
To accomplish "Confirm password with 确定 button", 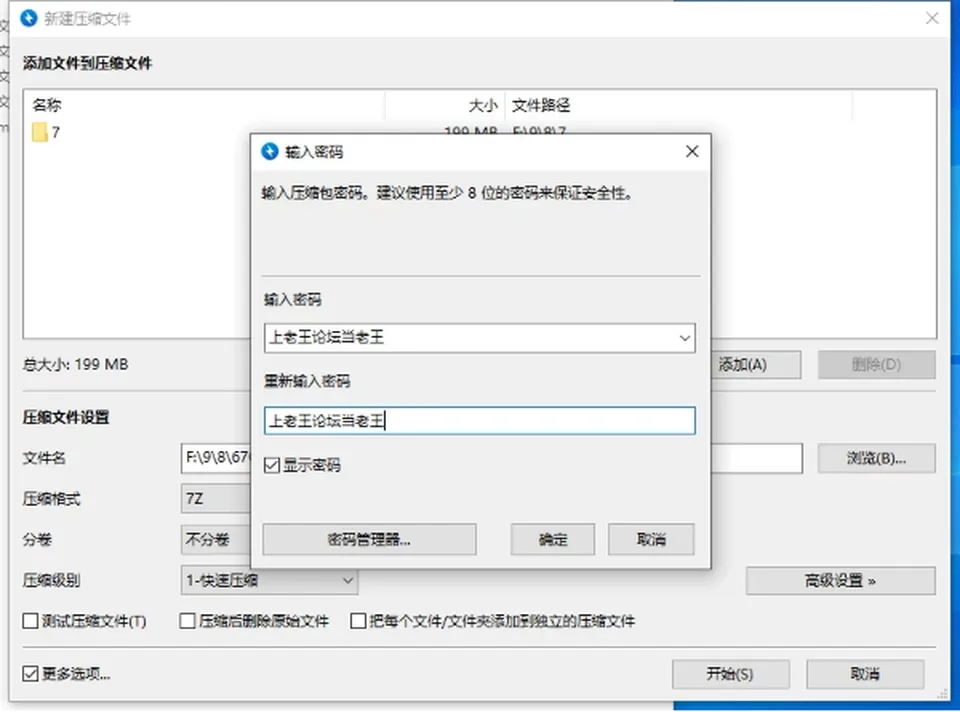I will click(x=553, y=539).
